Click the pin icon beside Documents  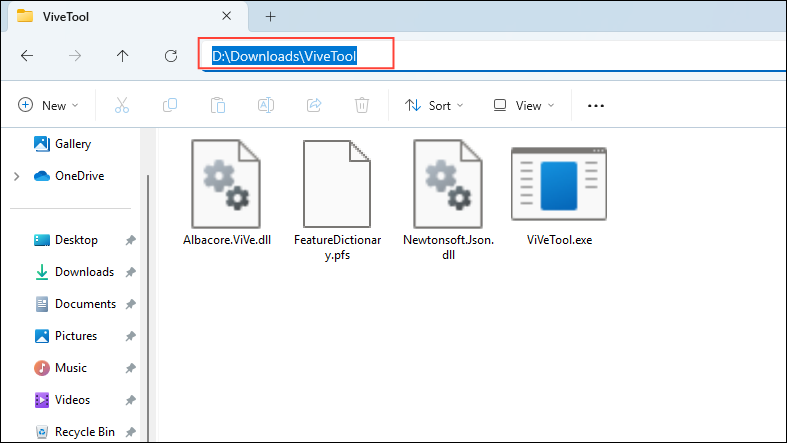click(130, 304)
